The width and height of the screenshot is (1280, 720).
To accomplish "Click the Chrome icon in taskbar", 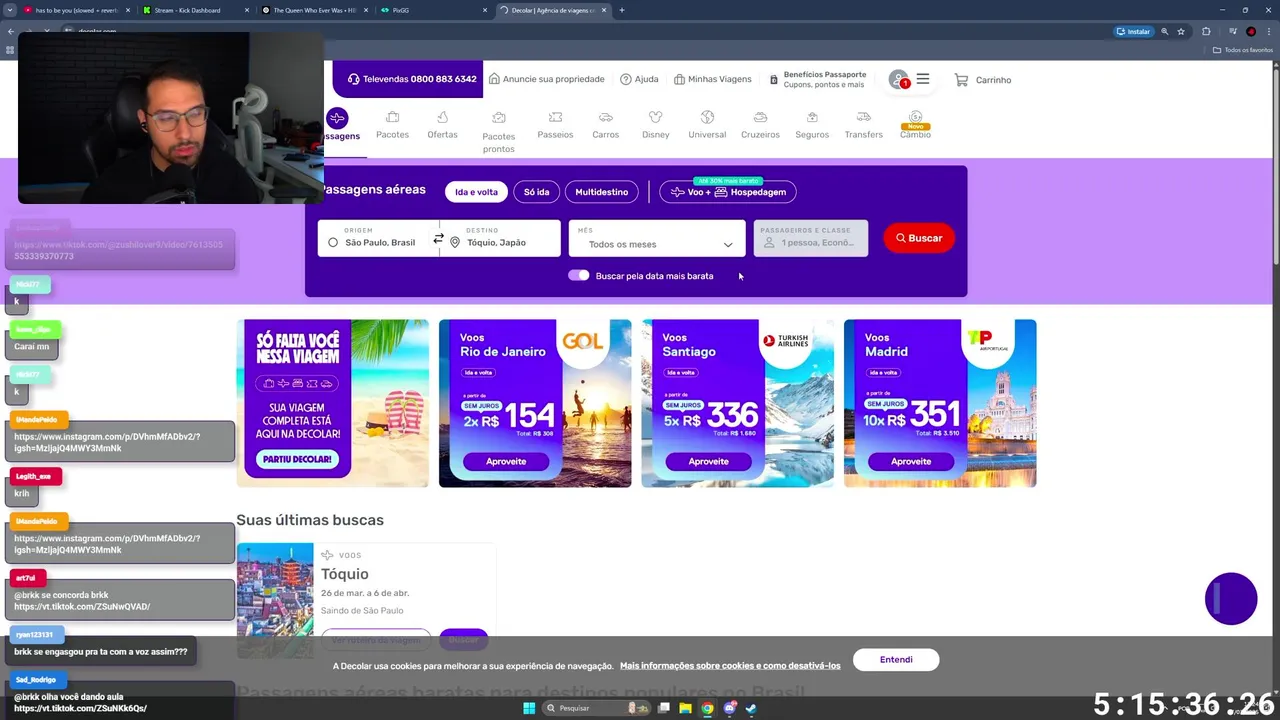I will (x=707, y=708).
